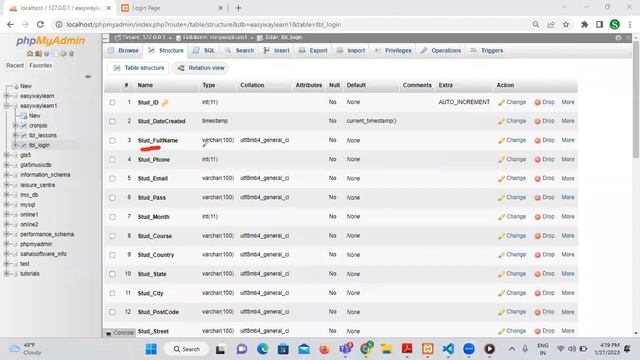Expand the easywaylearn database node

[7, 96]
